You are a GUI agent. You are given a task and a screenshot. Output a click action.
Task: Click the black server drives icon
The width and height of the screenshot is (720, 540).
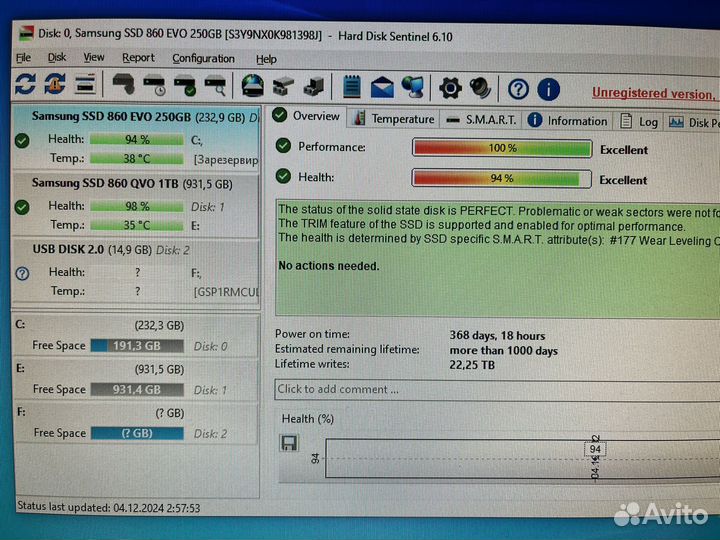[x=314, y=86]
